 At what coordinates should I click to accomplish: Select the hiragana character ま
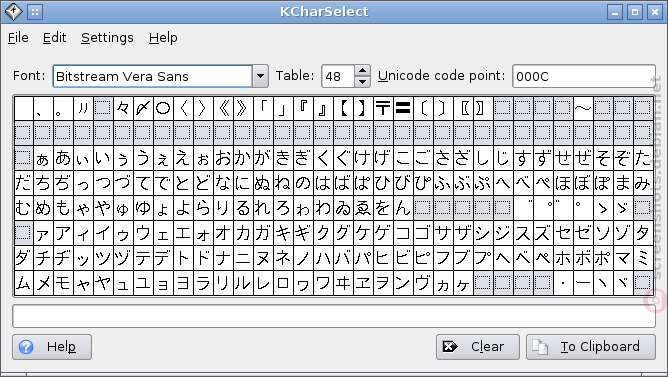pos(623,183)
